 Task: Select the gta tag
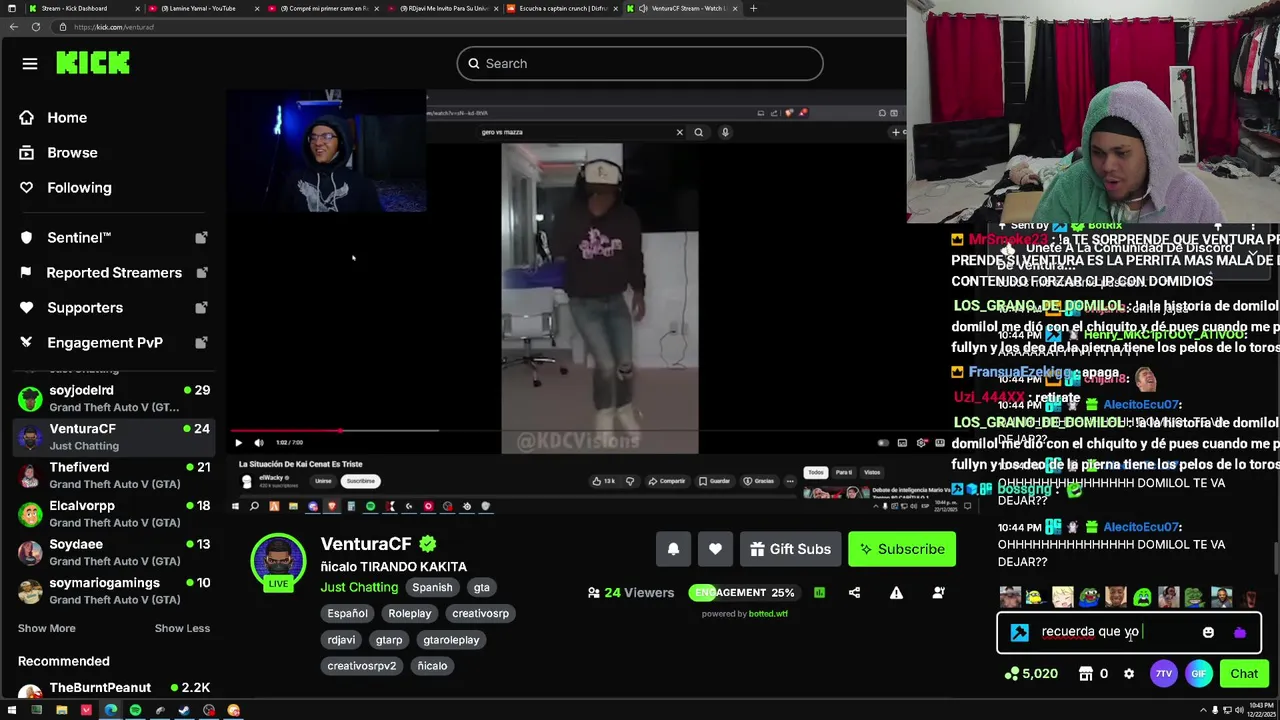point(482,588)
